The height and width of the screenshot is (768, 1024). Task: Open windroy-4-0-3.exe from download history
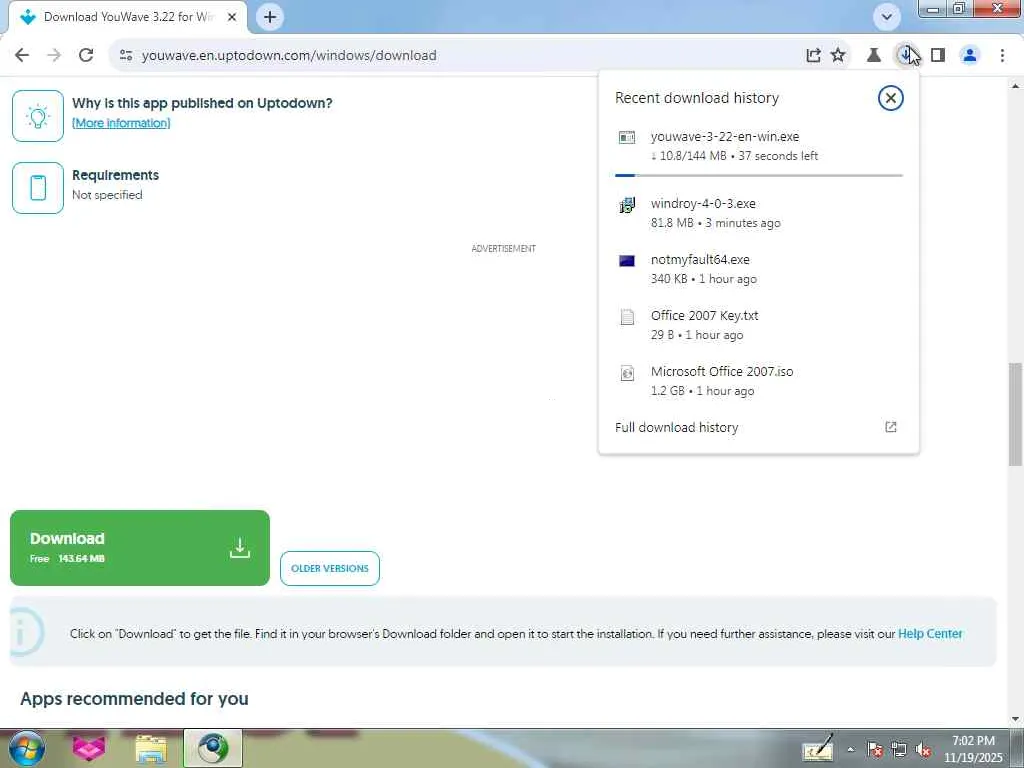point(759,213)
